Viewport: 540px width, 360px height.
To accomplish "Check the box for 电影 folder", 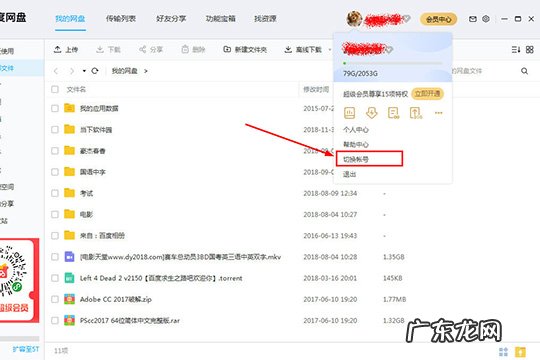I will click(55, 215).
